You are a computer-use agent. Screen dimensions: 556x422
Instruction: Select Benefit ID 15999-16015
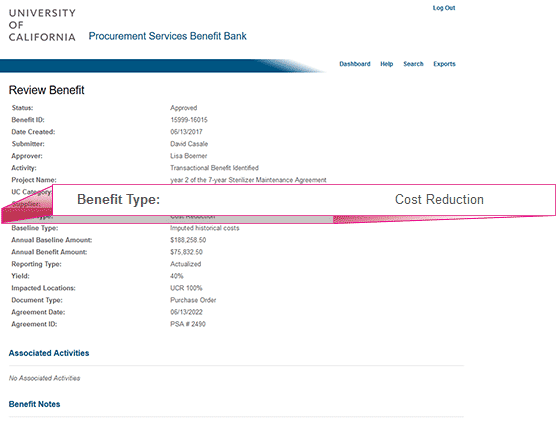coord(189,120)
